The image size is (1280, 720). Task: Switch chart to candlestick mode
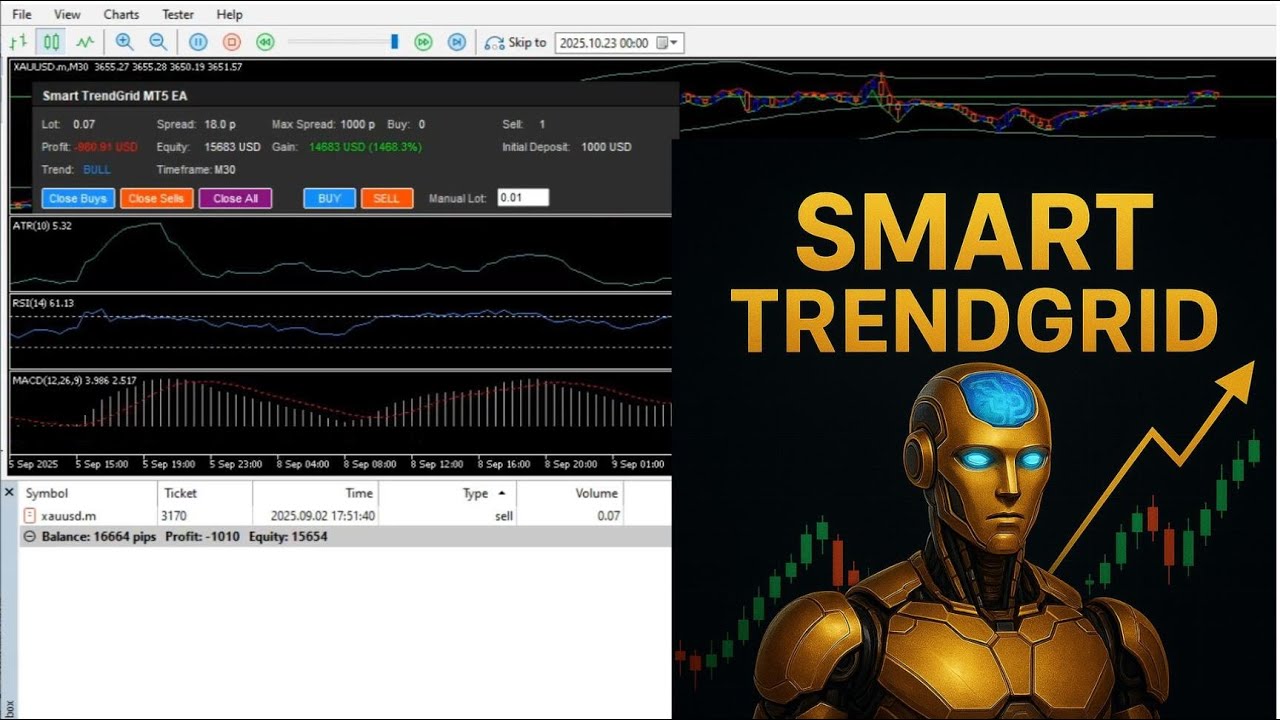tap(51, 42)
